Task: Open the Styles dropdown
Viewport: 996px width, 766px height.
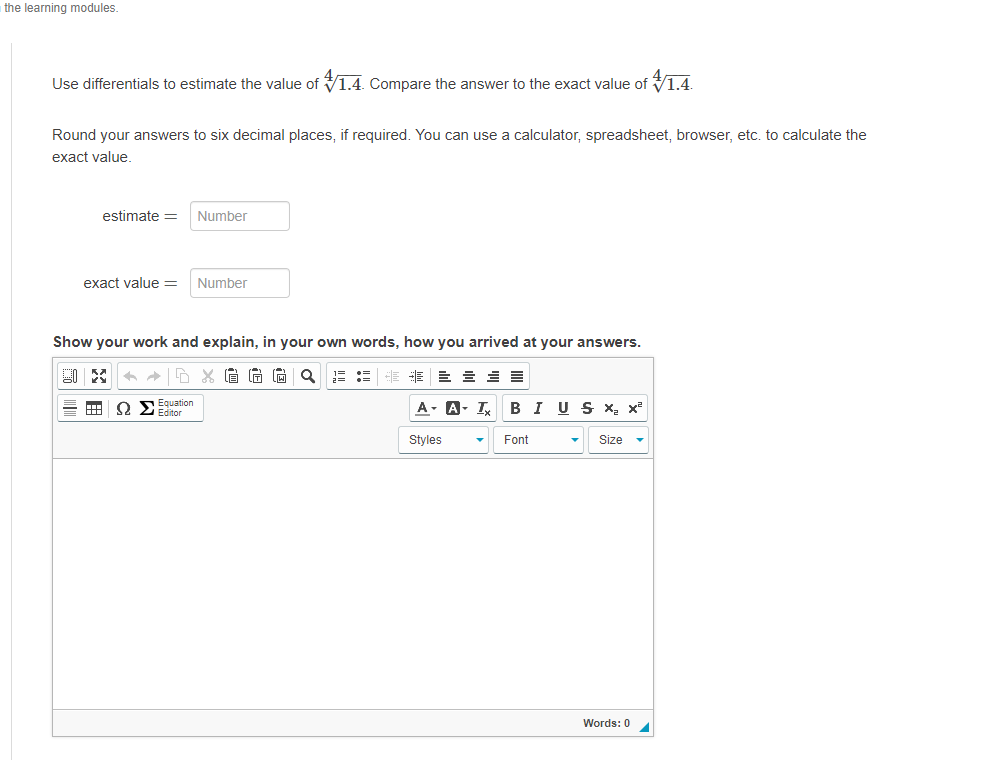Action: click(443, 440)
